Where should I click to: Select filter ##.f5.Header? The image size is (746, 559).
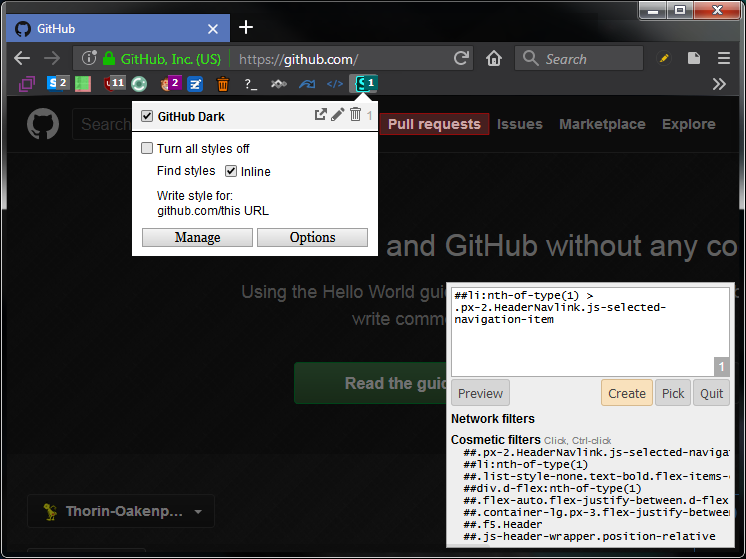(503, 524)
